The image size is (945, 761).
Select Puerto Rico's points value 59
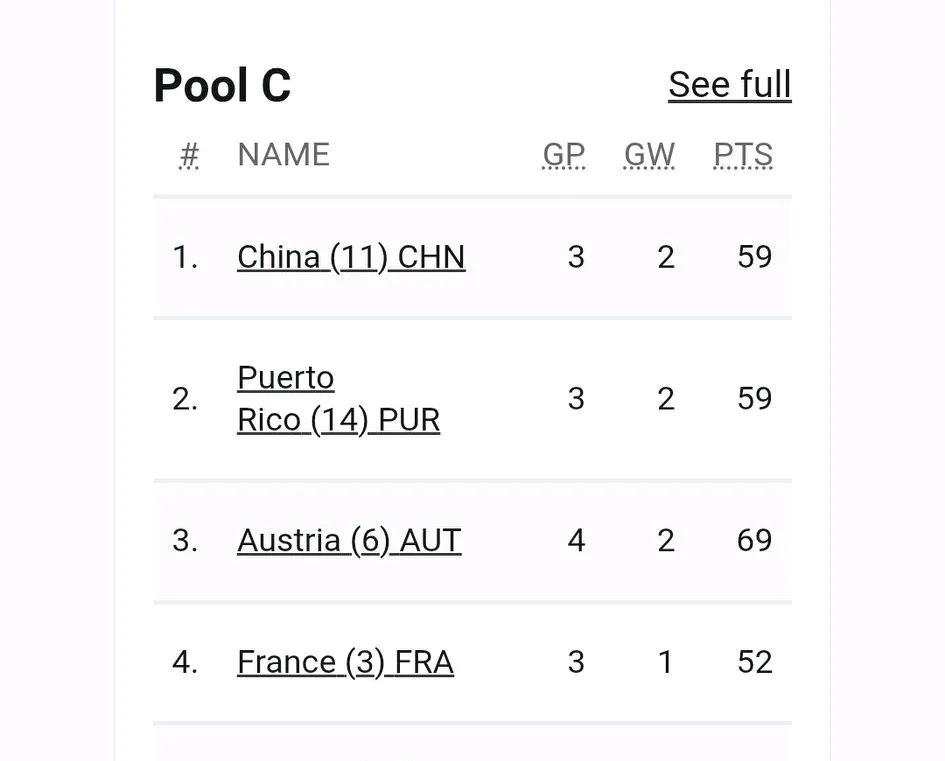(755, 398)
